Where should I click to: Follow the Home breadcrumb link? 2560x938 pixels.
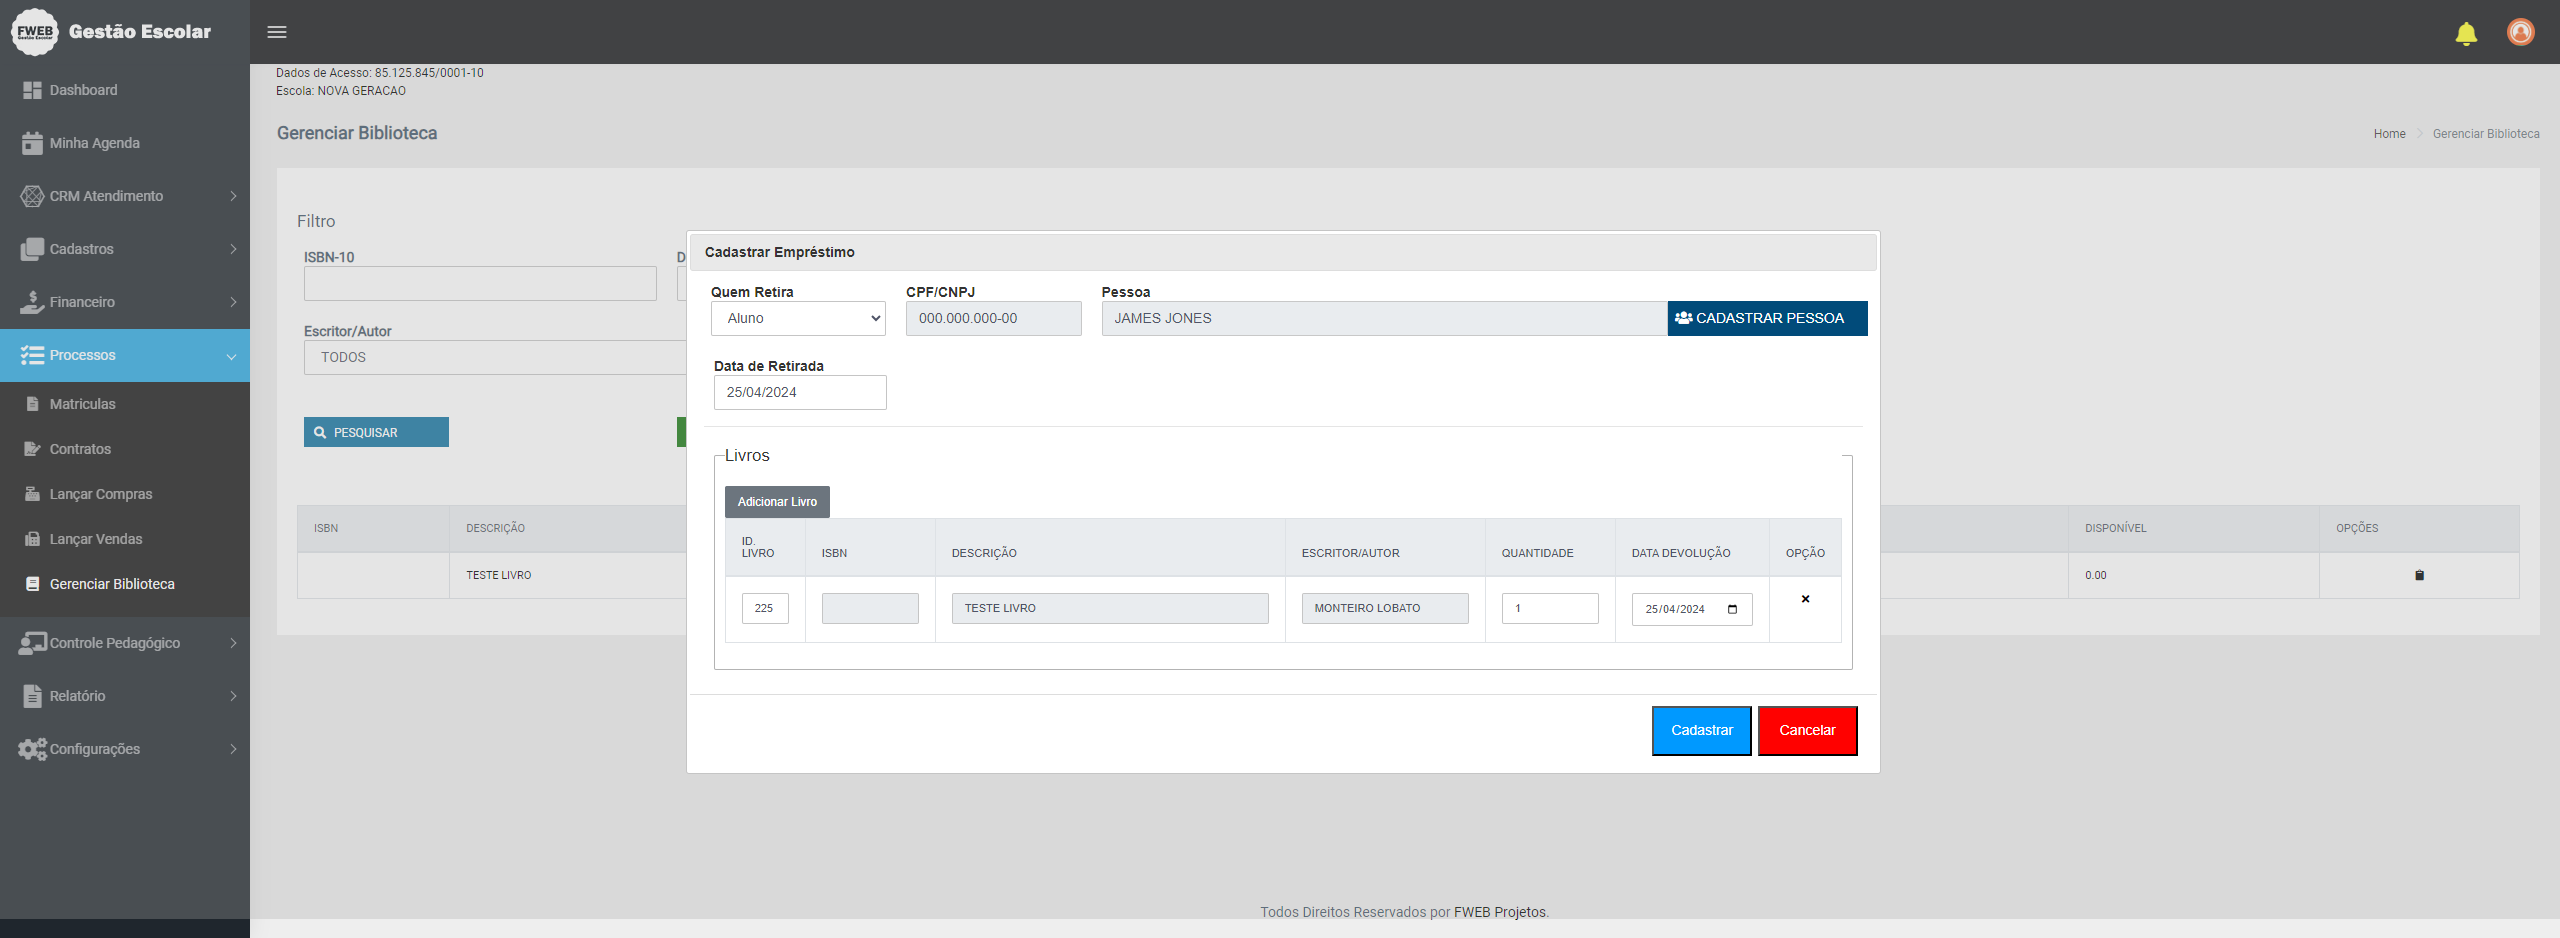click(x=2389, y=134)
